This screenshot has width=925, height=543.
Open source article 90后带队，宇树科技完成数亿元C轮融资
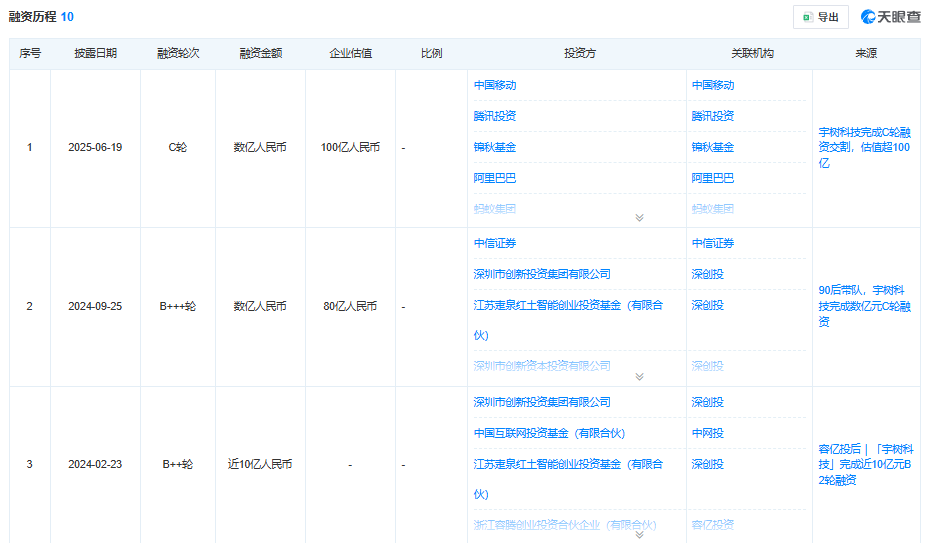pos(864,306)
